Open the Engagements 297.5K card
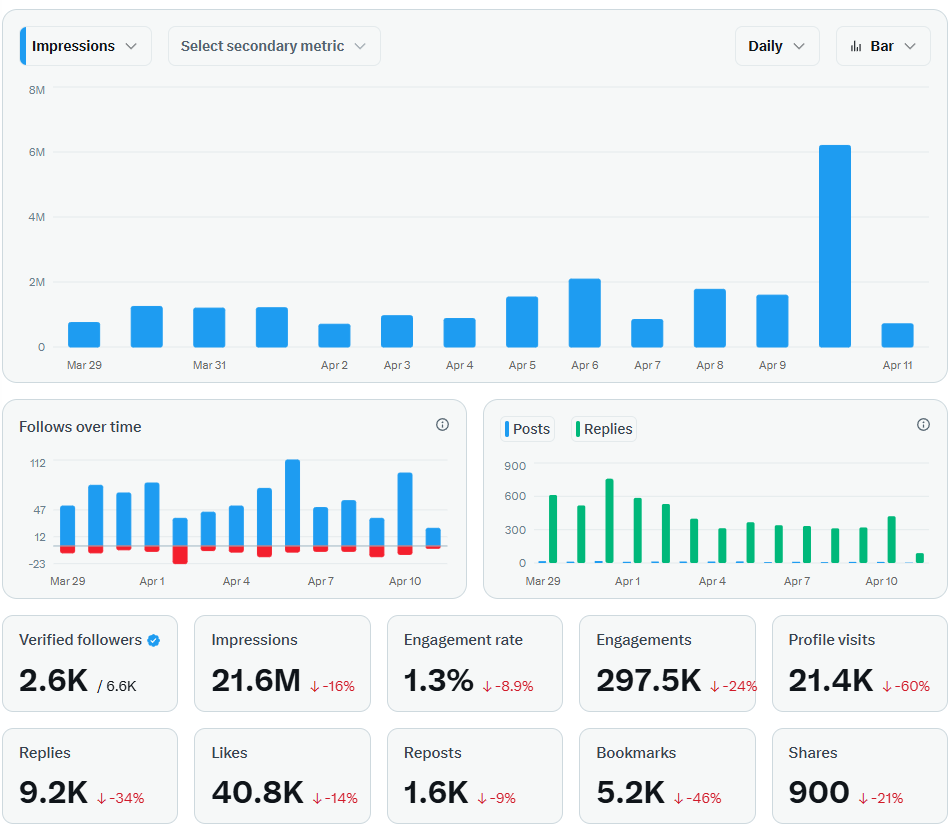The height and width of the screenshot is (828, 951). pyautogui.click(x=667, y=663)
